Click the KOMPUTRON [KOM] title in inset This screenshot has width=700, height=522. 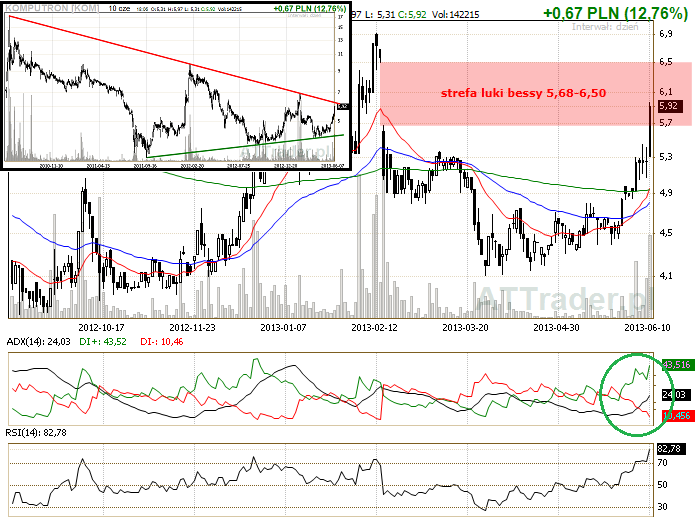click(52, 8)
